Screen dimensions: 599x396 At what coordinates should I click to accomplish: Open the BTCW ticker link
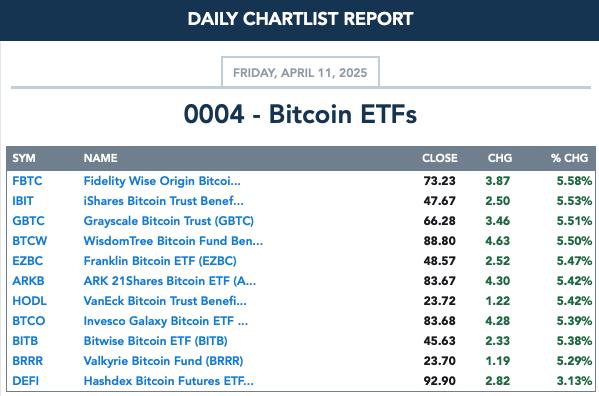click(x=30, y=241)
